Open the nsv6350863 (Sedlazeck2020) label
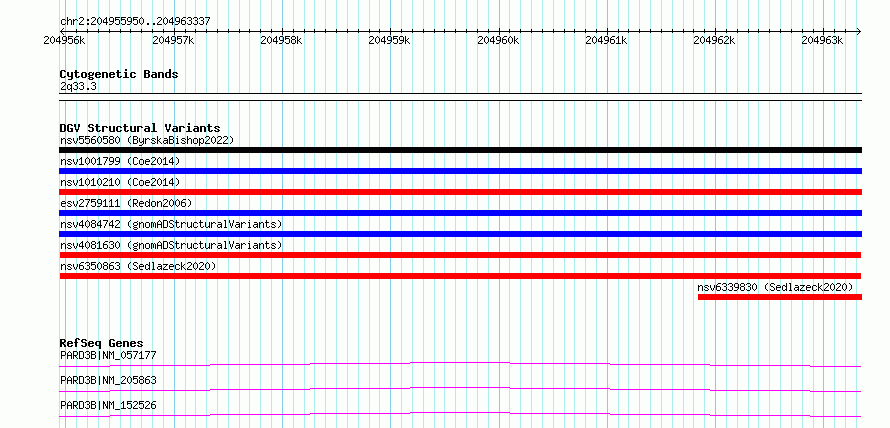890x428 pixels. pyautogui.click(x=138, y=266)
